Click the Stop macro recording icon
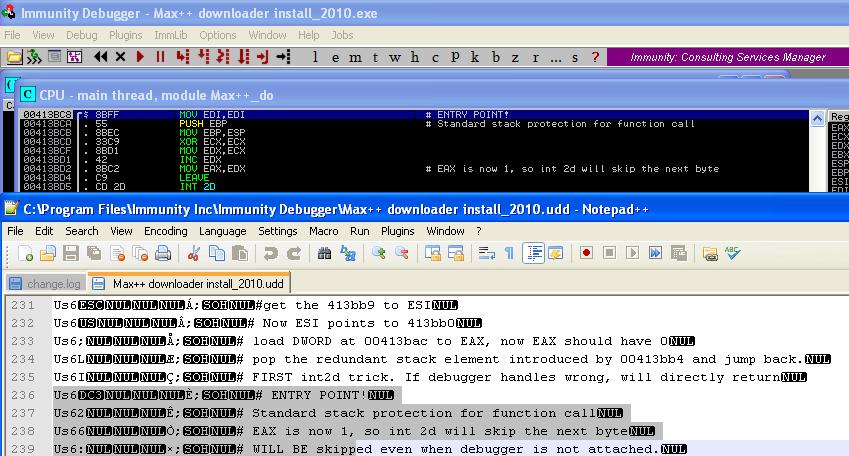This screenshot has width=849, height=456. [x=609, y=253]
